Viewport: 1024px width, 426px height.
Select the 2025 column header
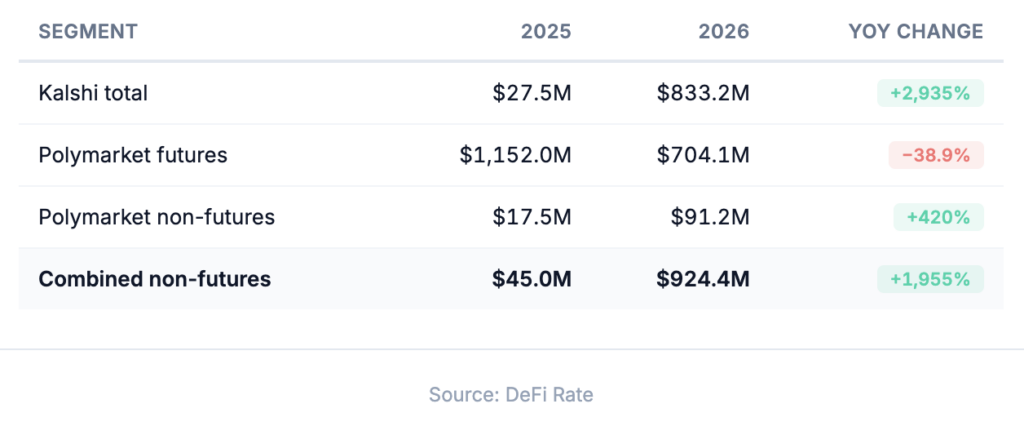click(546, 31)
